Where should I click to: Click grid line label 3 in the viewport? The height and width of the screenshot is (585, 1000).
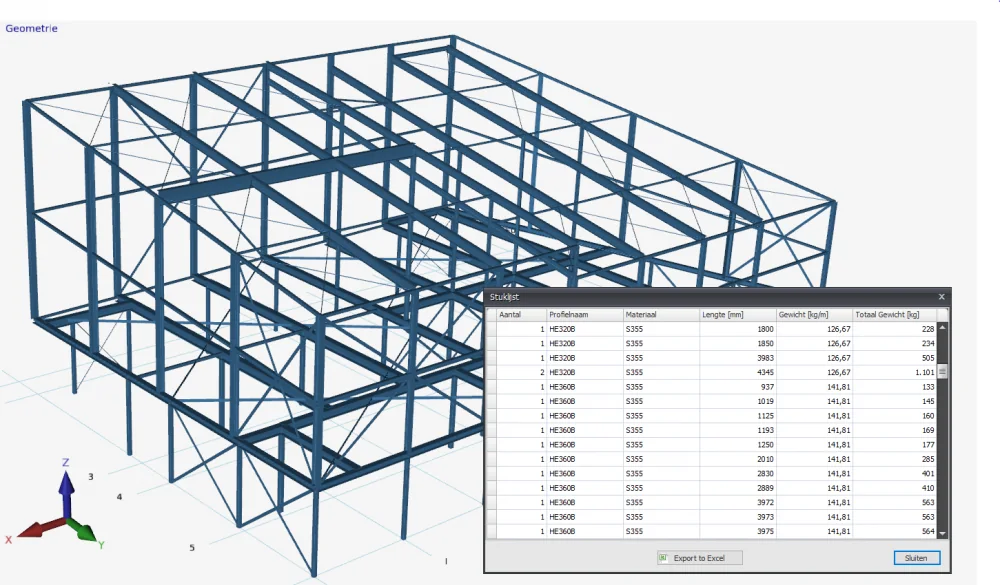91,477
